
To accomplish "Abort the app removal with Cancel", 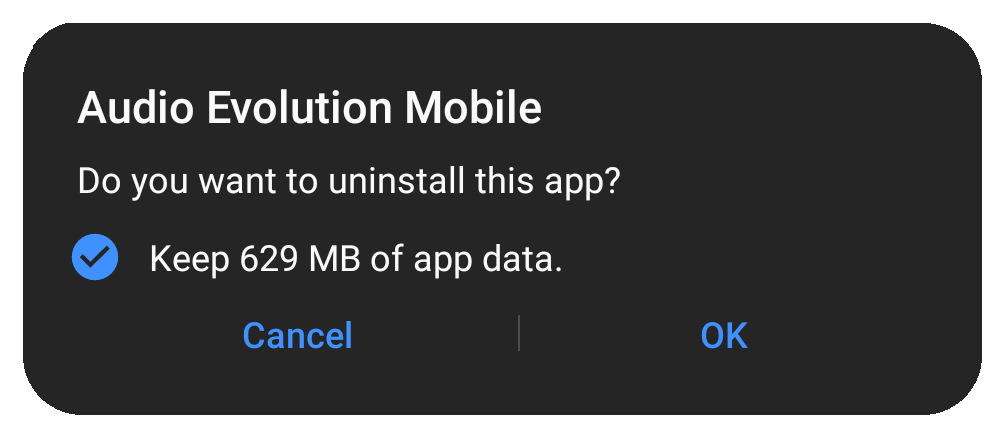I will tap(297, 335).
